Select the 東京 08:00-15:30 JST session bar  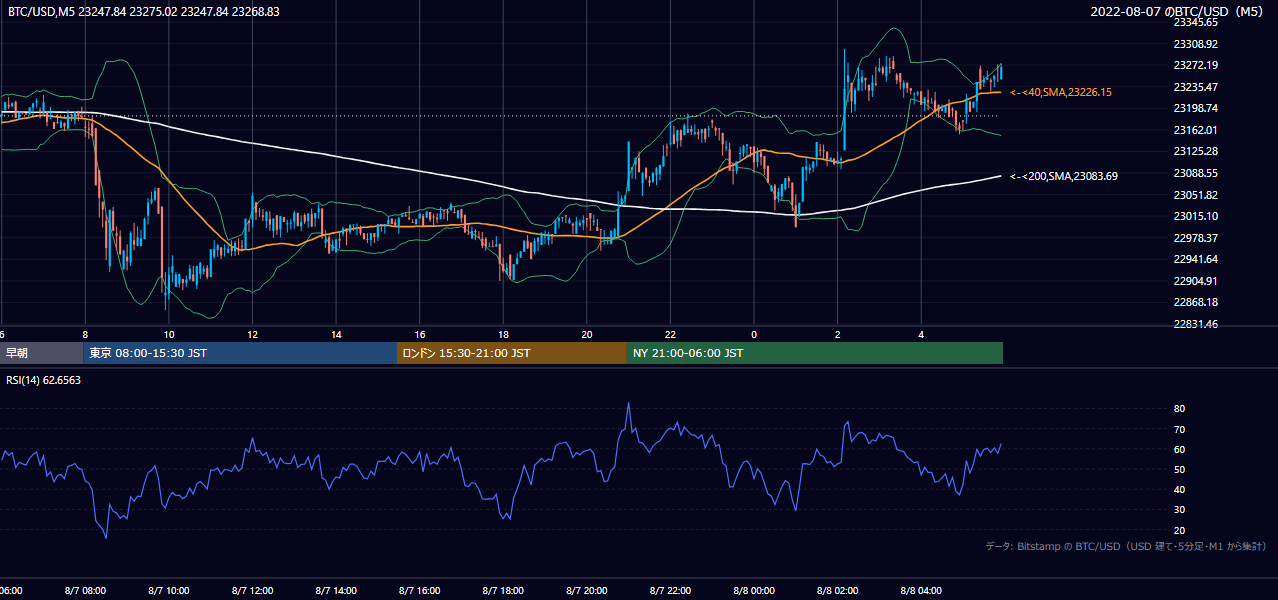pos(240,353)
